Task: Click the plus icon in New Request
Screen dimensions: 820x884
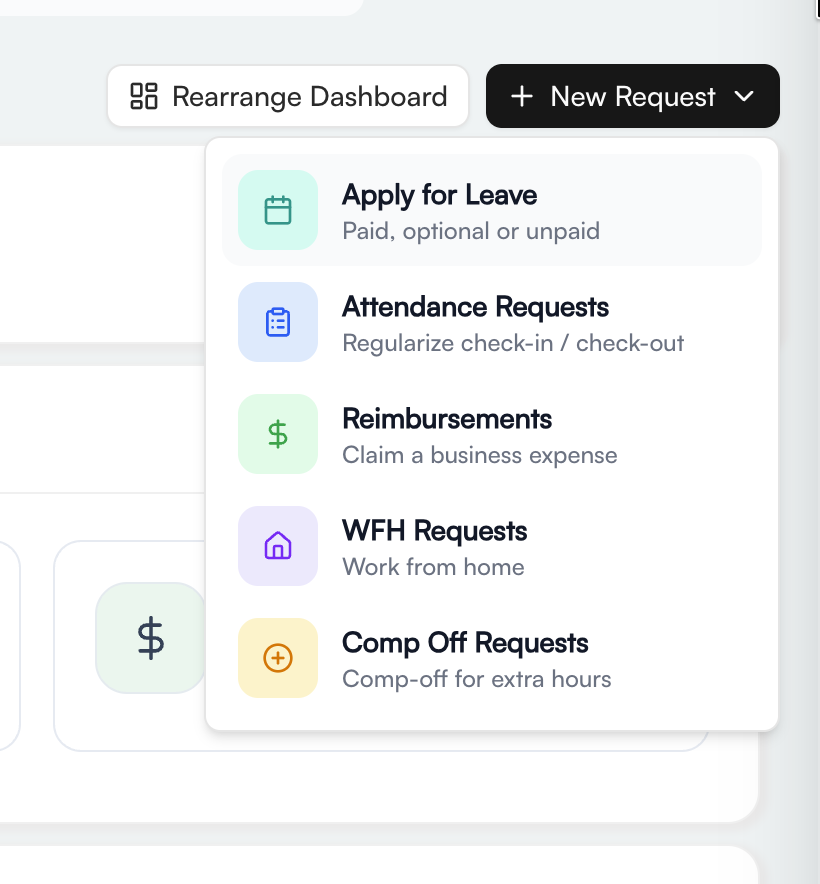Action: (522, 96)
